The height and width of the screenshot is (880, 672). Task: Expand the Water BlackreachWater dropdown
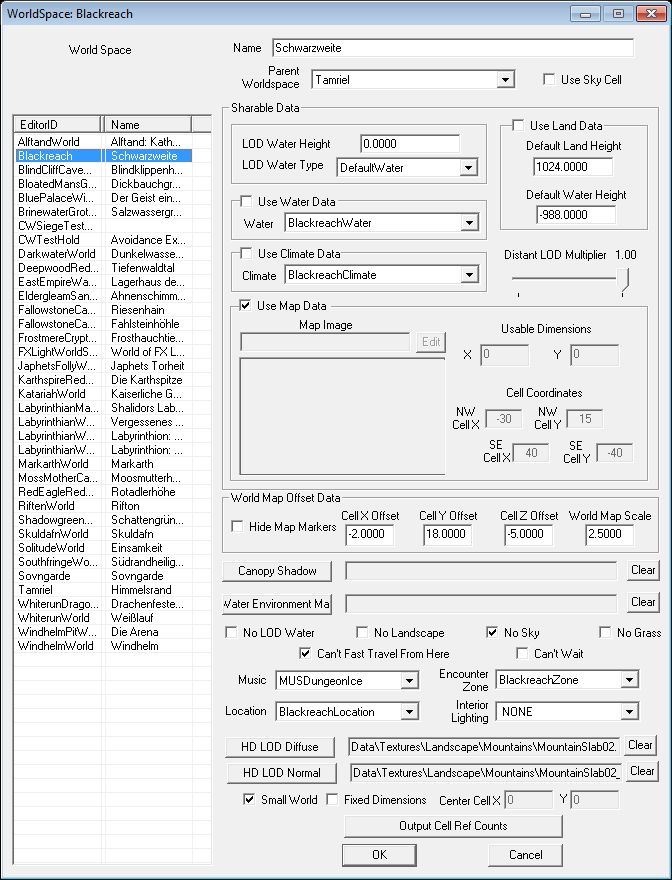point(469,223)
